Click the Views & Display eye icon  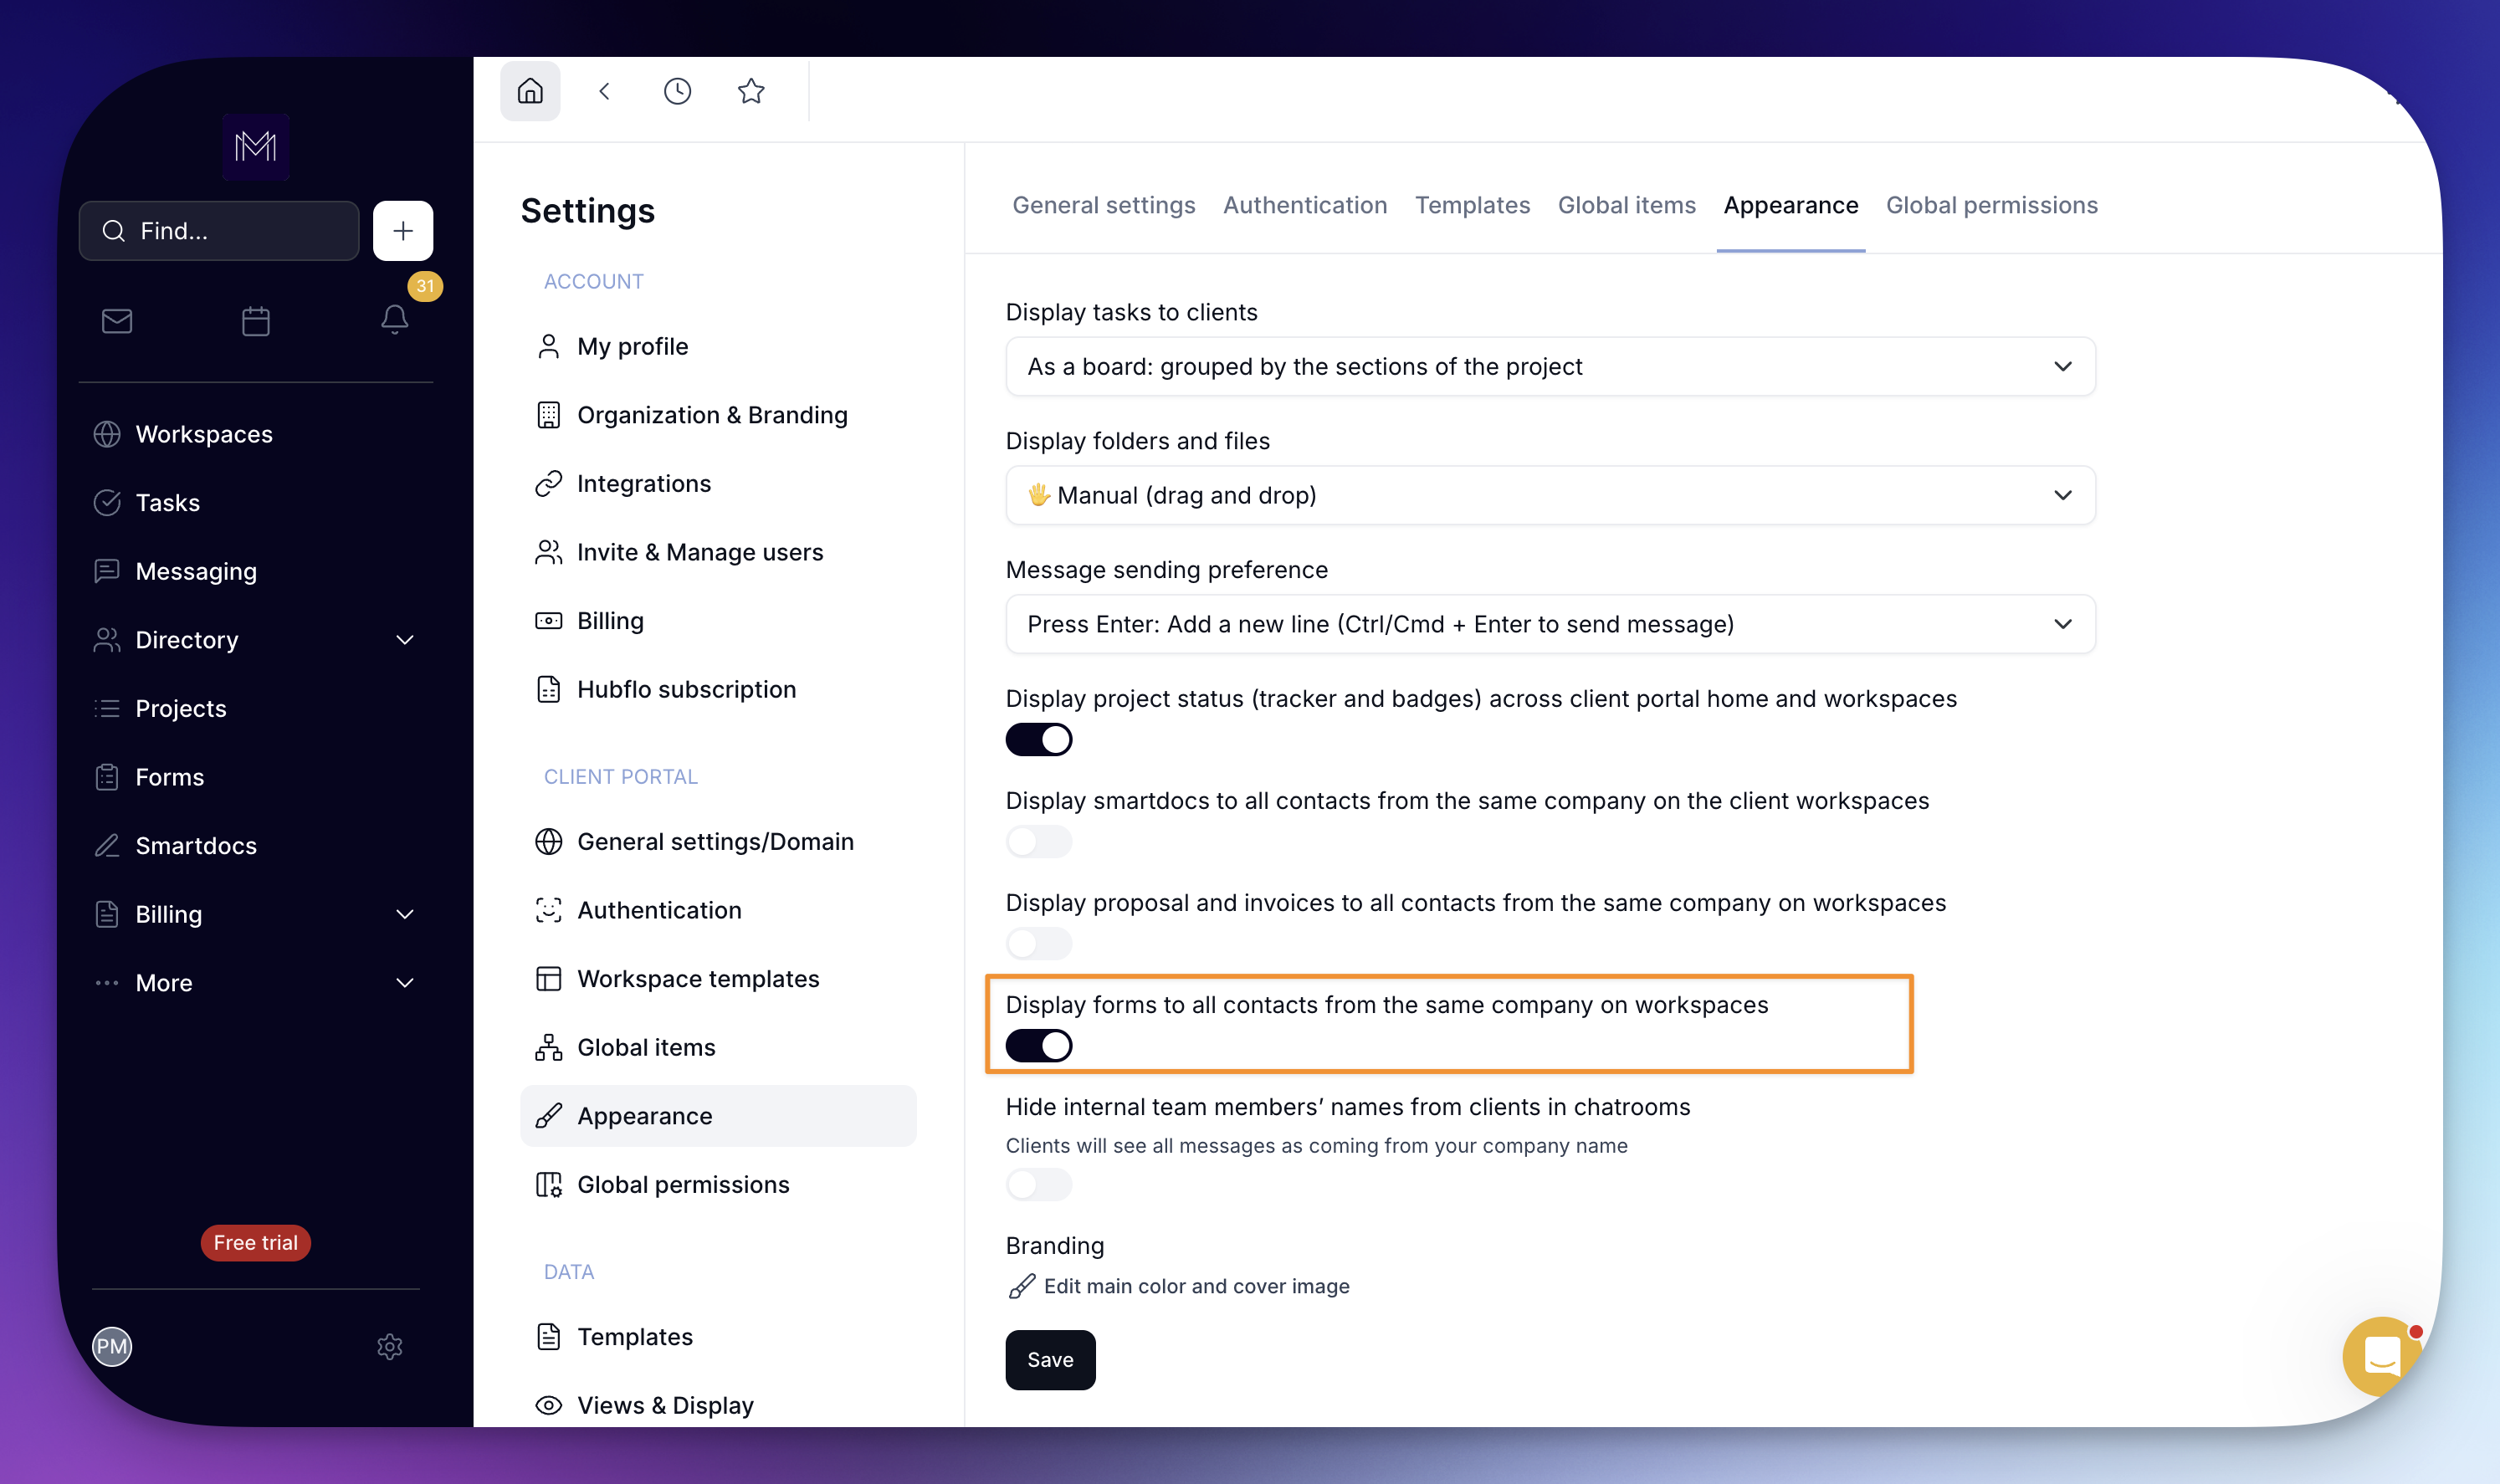coord(548,1405)
